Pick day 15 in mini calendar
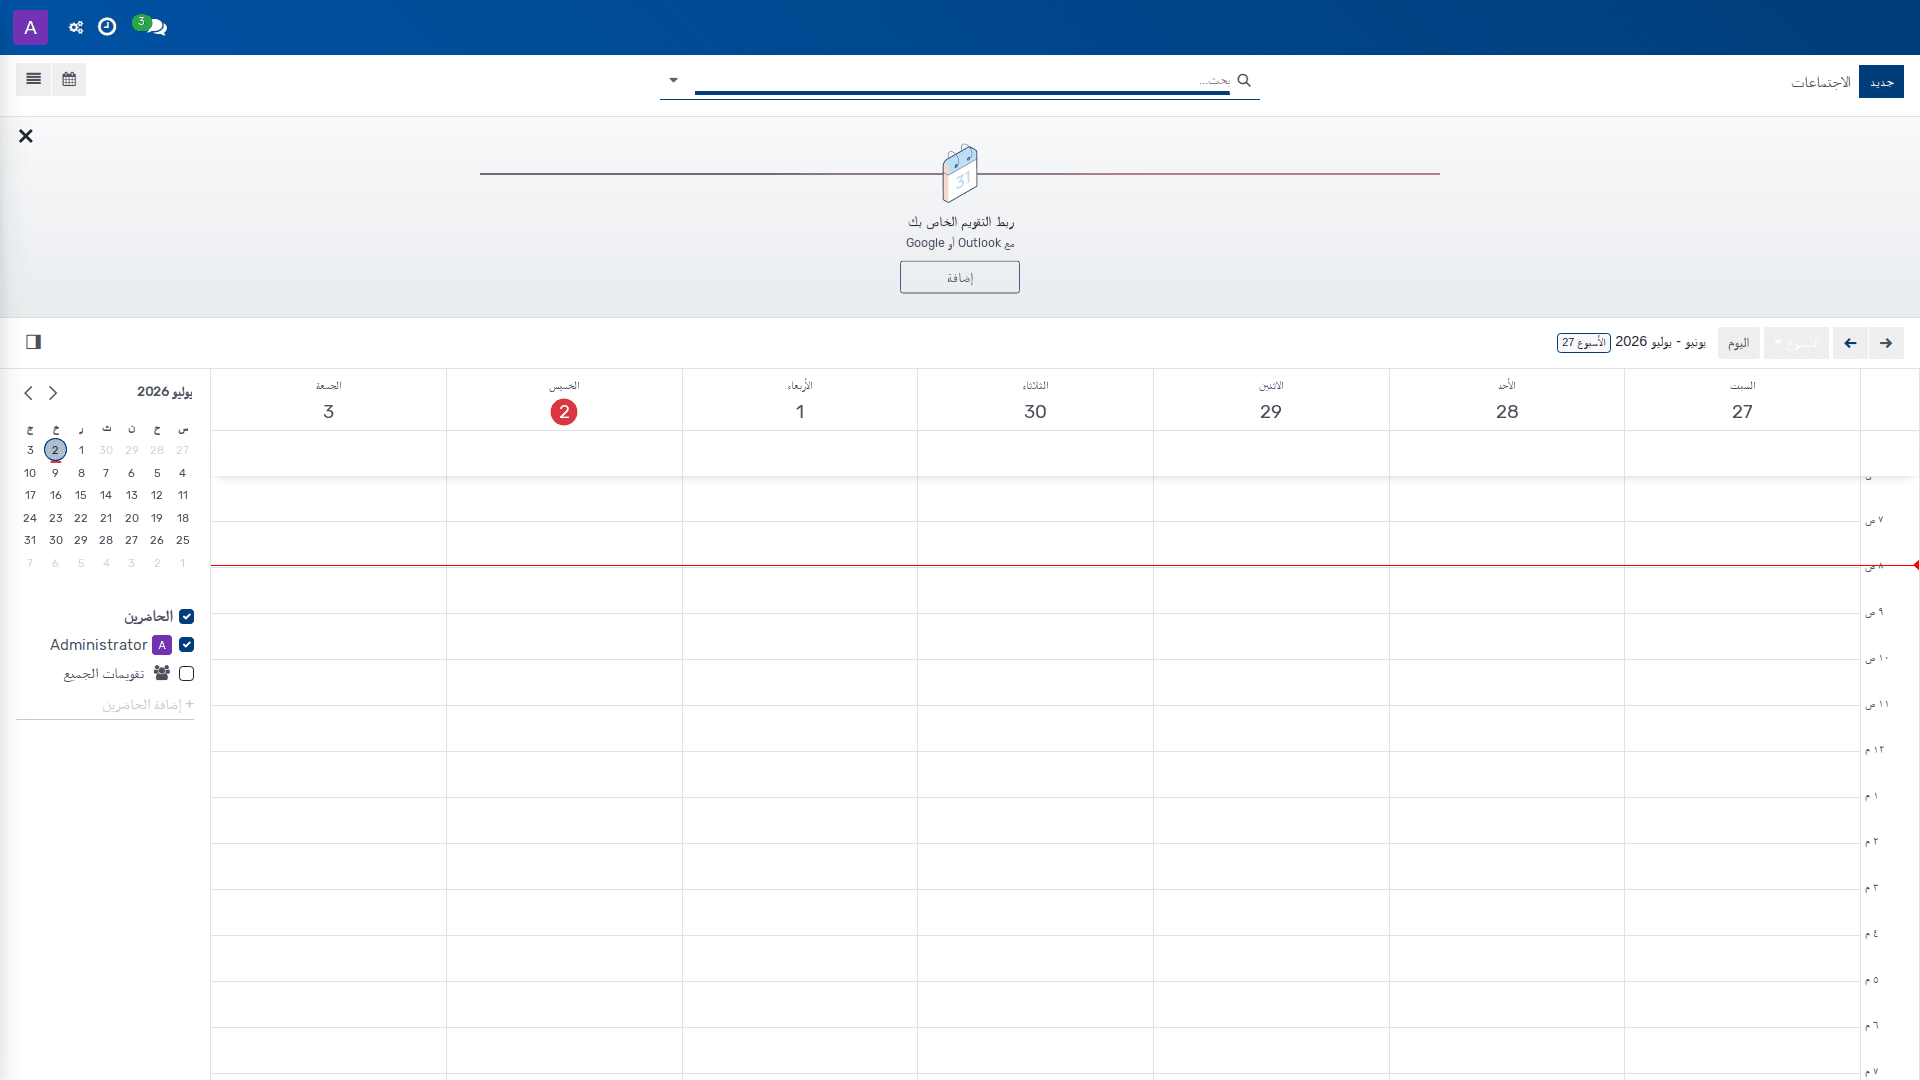The height and width of the screenshot is (1080, 1920). [81, 495]
